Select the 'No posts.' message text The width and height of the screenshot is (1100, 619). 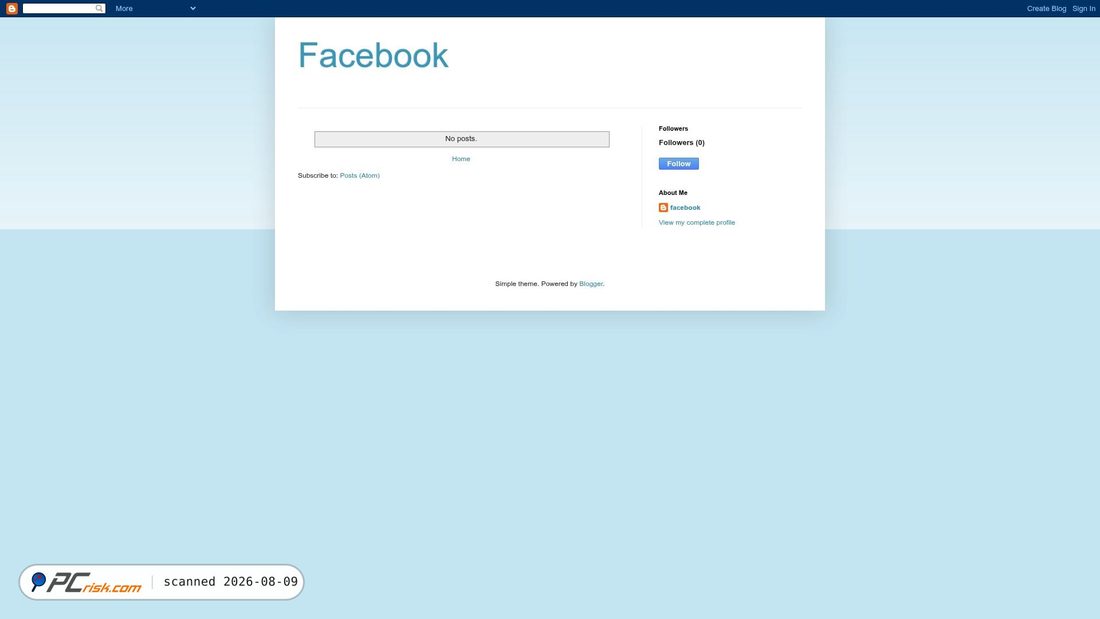click(x=461, y=139)
